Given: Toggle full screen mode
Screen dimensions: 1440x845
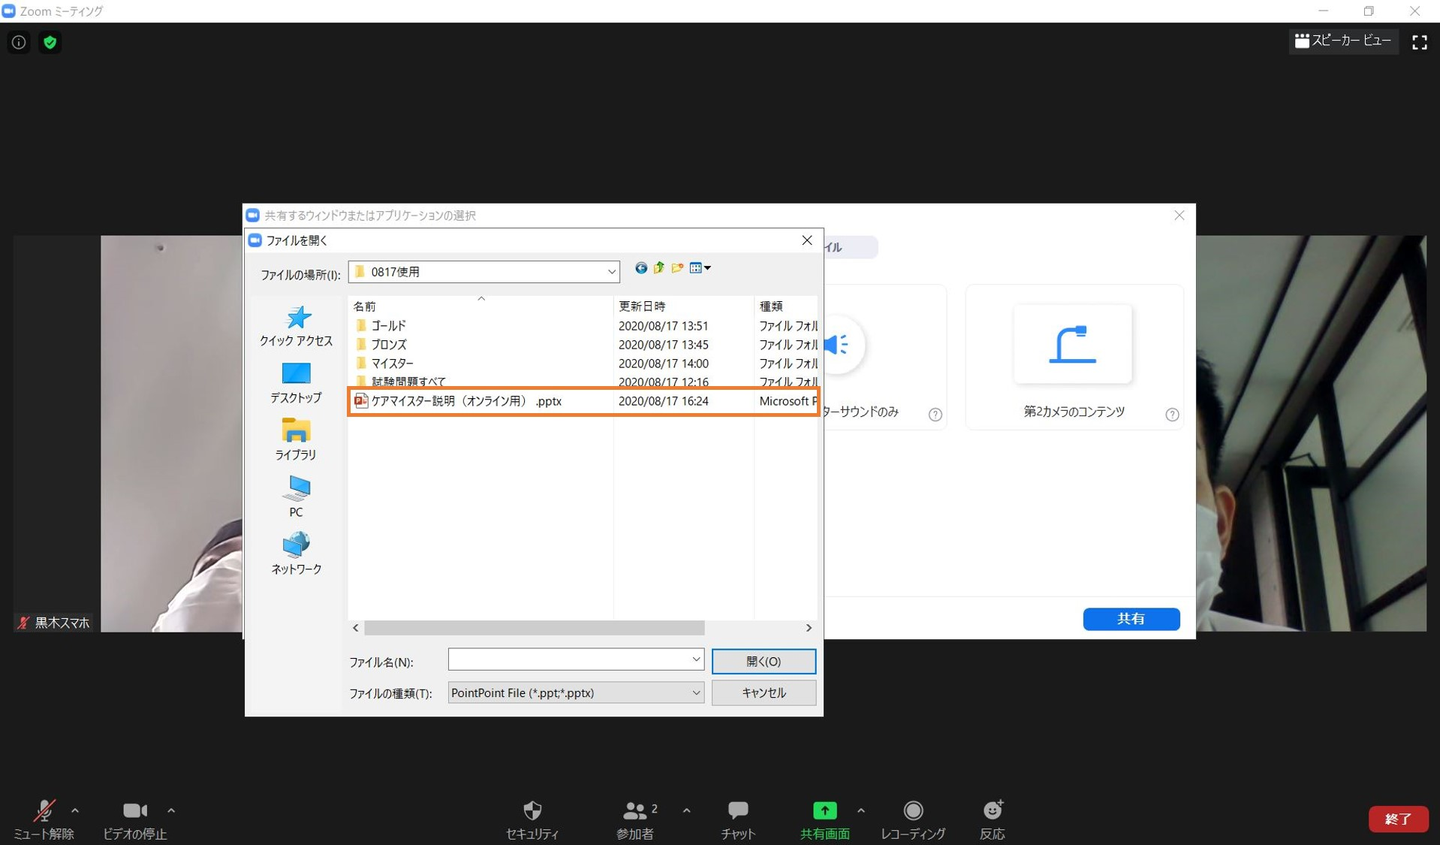Looking at the screenshot, I should 1419,42.
